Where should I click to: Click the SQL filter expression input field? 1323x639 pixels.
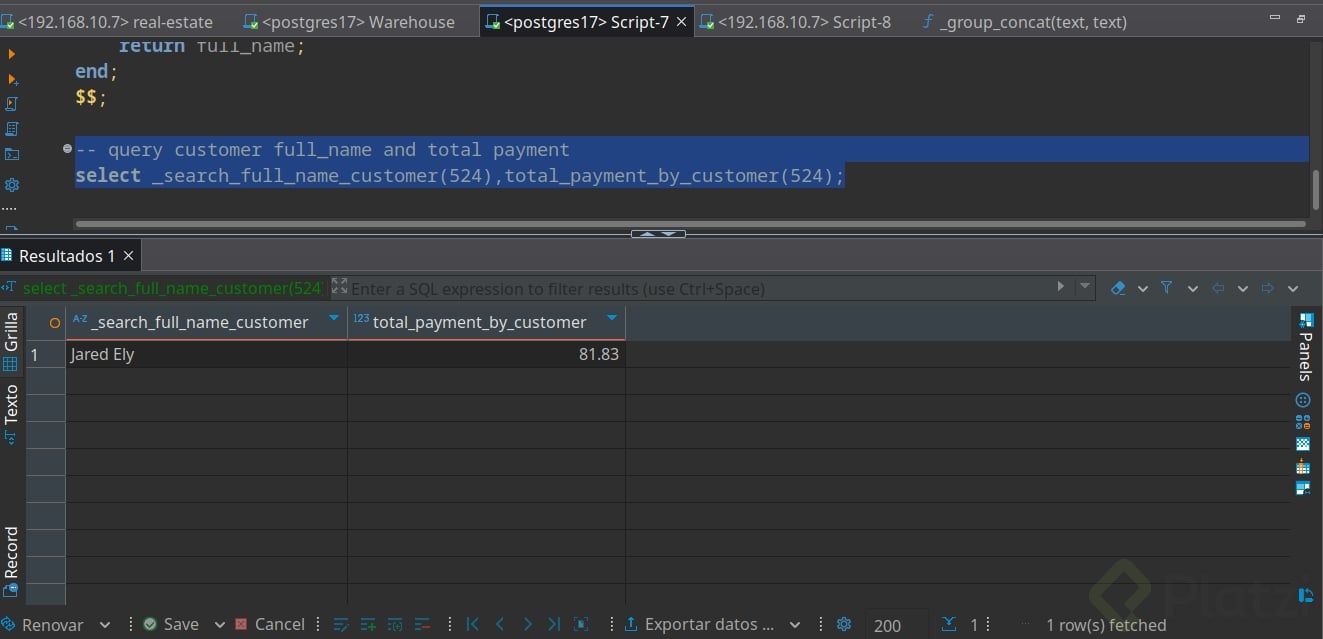700,288
